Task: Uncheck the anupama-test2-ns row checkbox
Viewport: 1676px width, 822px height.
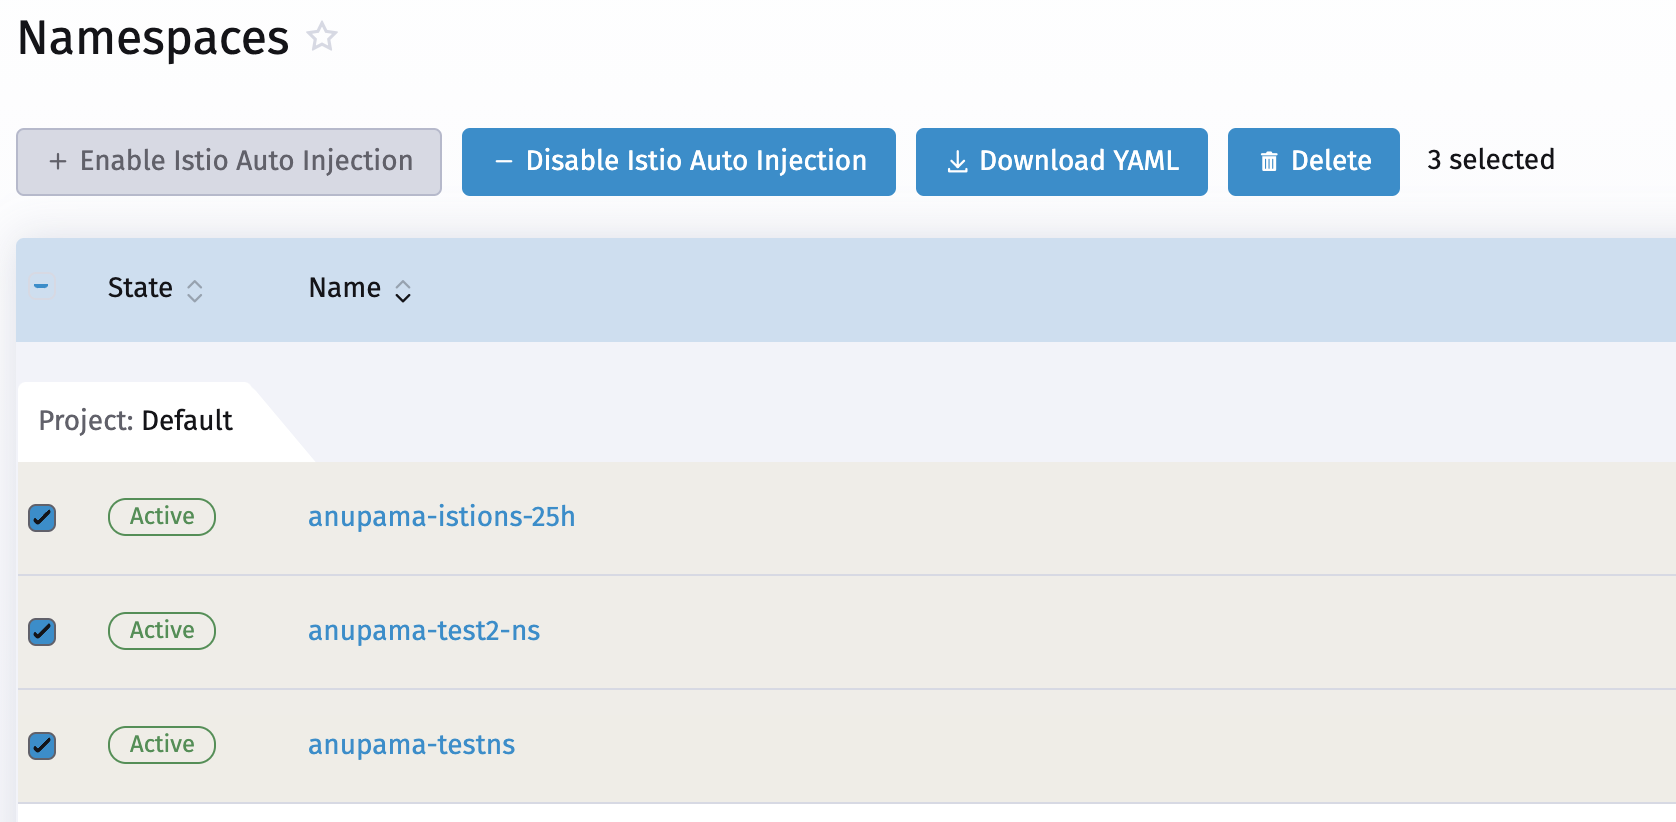Action: tap(42, 632)
